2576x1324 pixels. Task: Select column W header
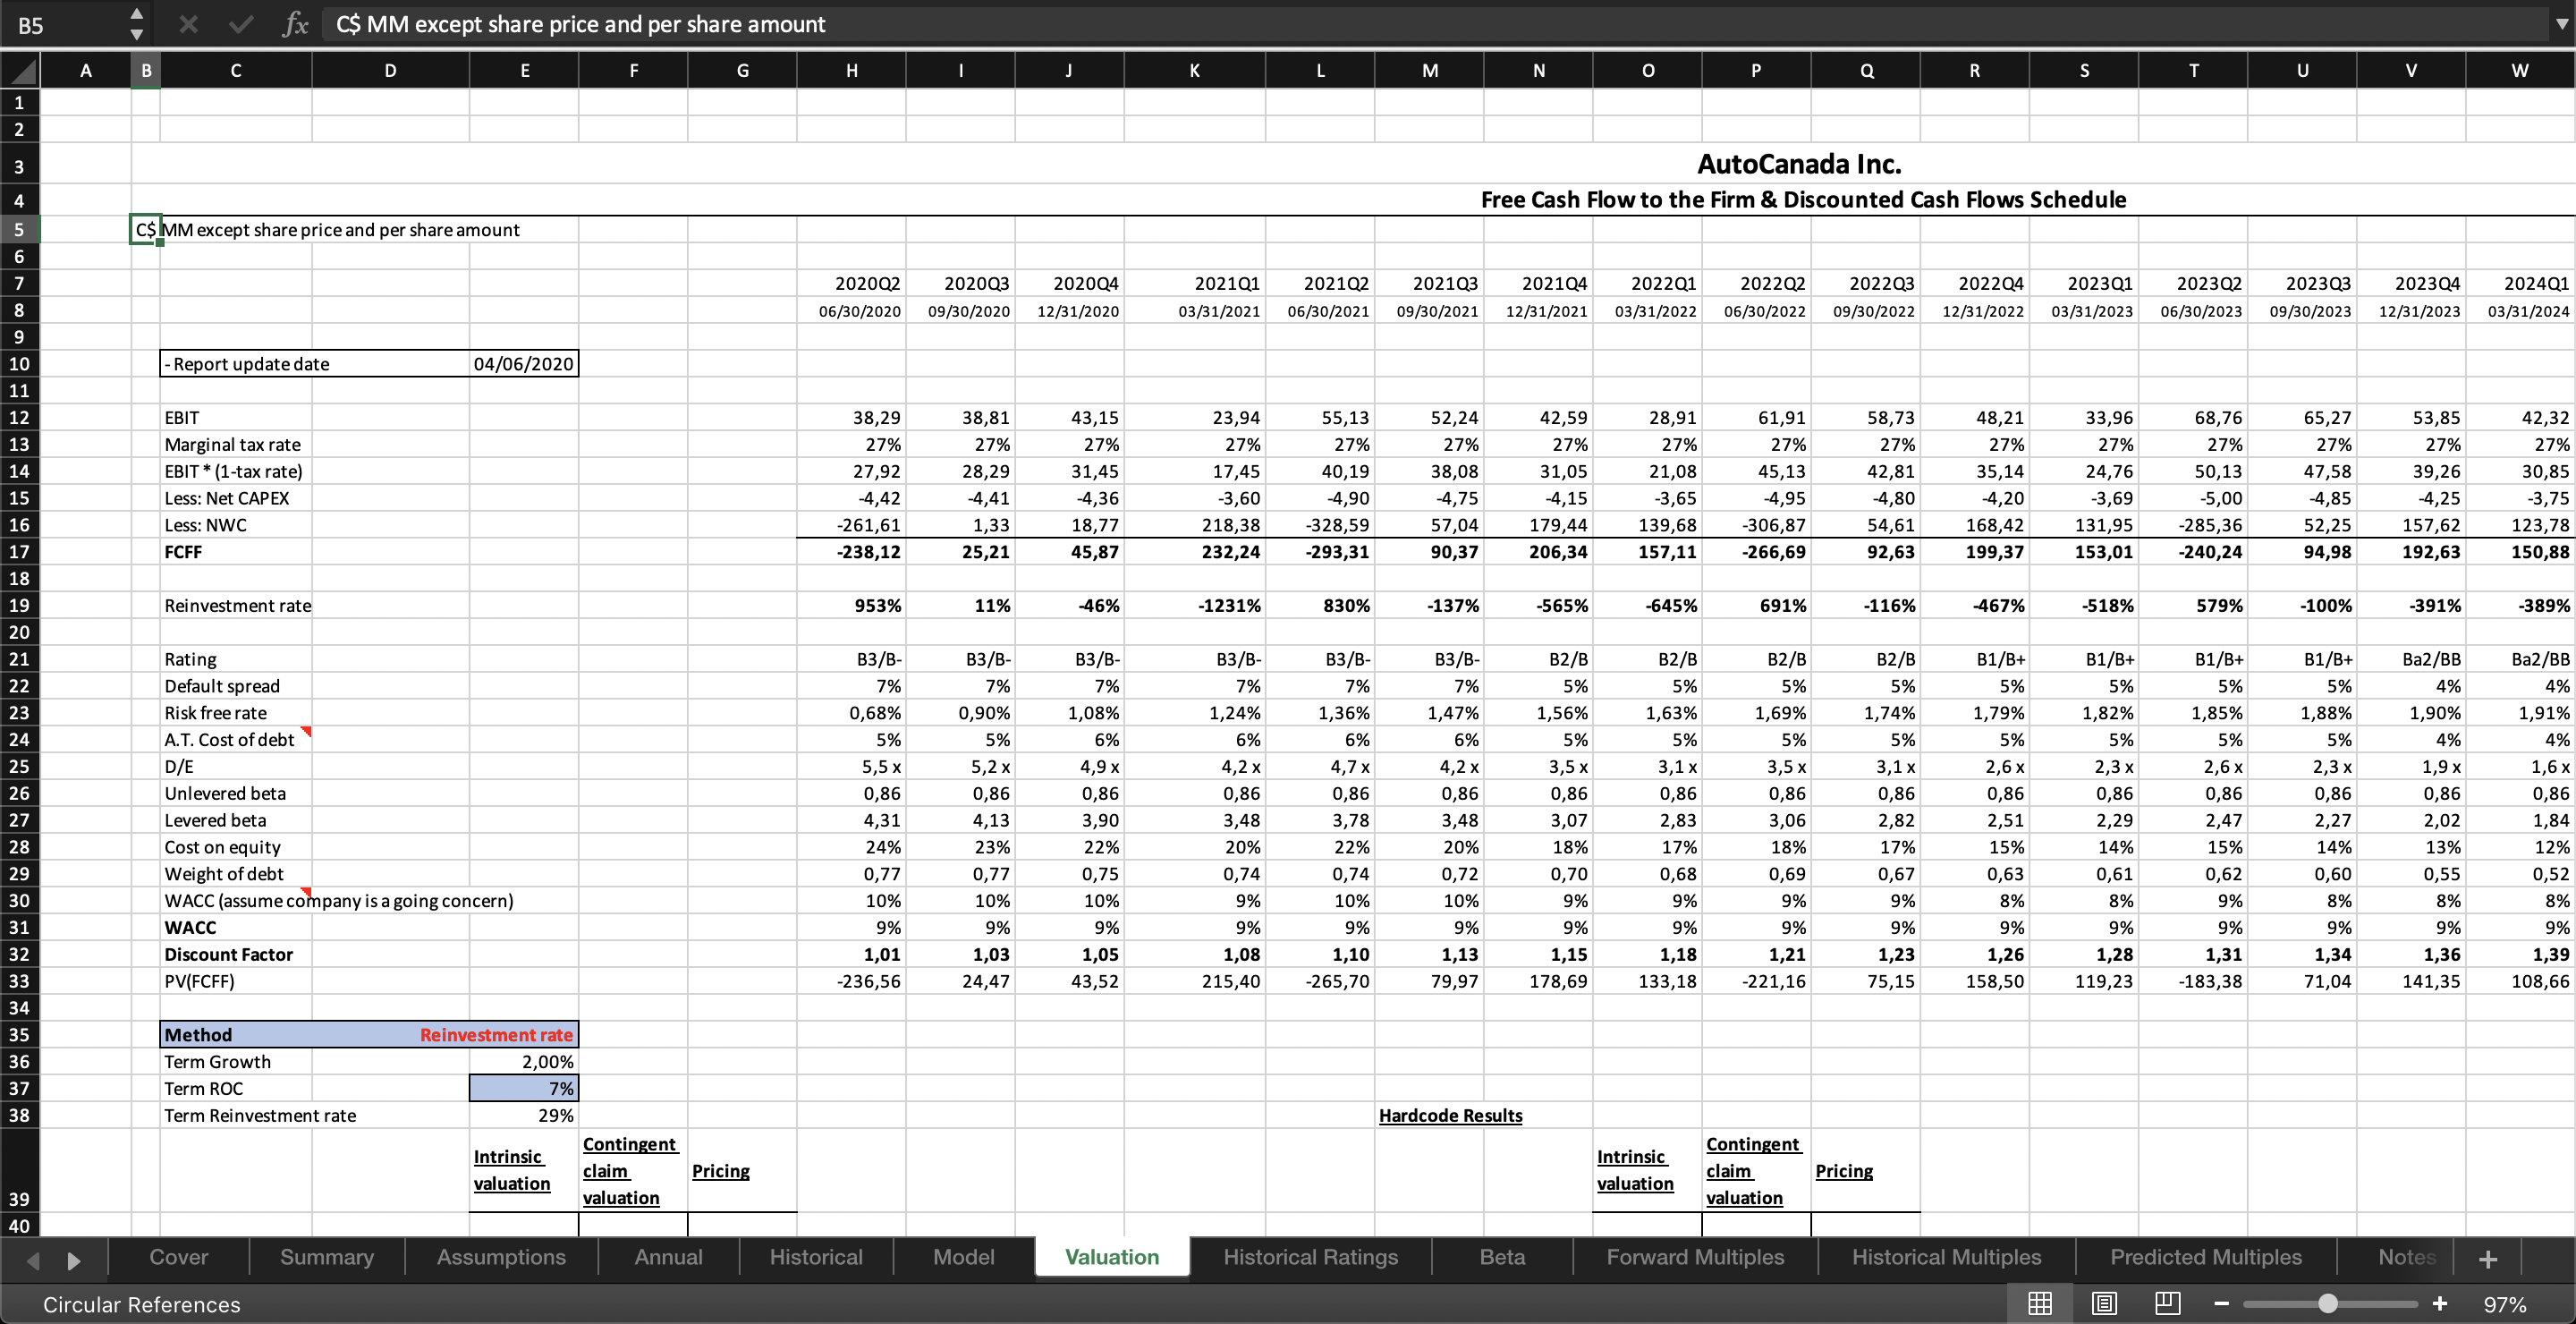point(2519,71)
